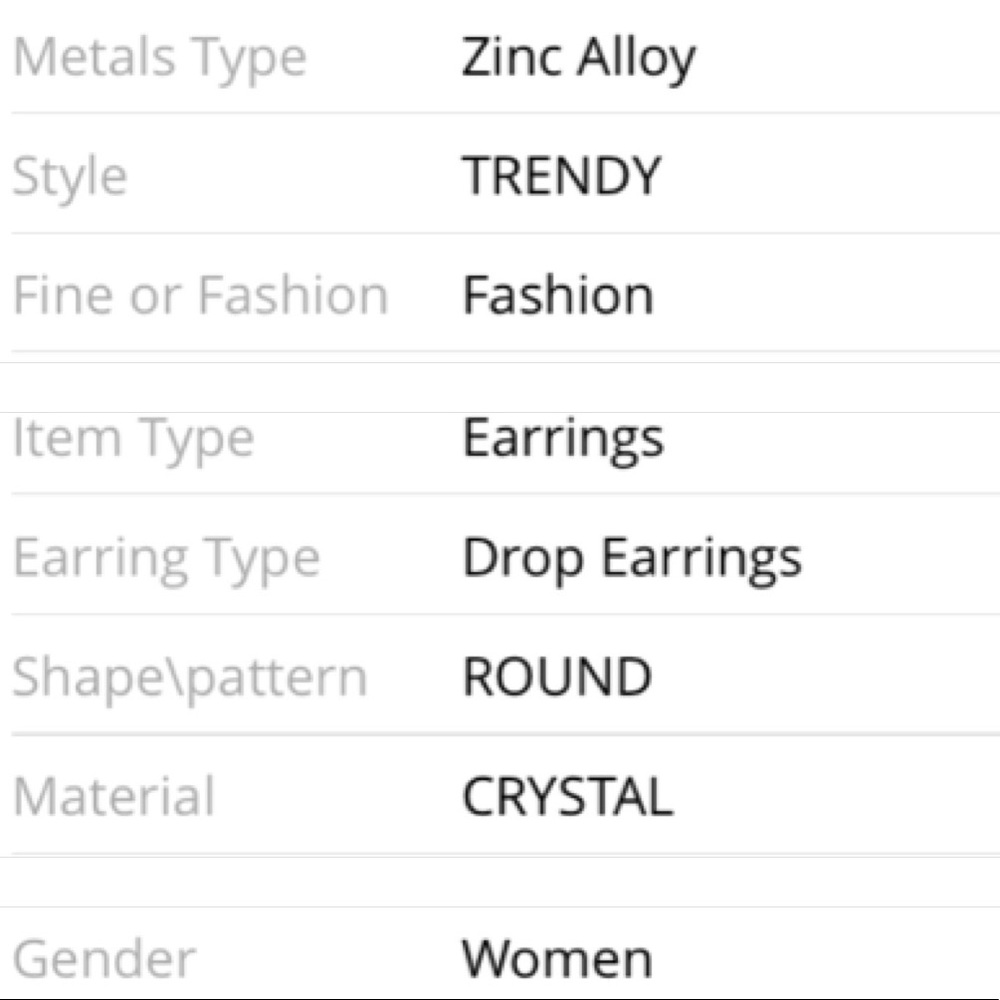Select the CRYSTAL material value
This screenshot has height=1000, width=1000.
(568, 797)
